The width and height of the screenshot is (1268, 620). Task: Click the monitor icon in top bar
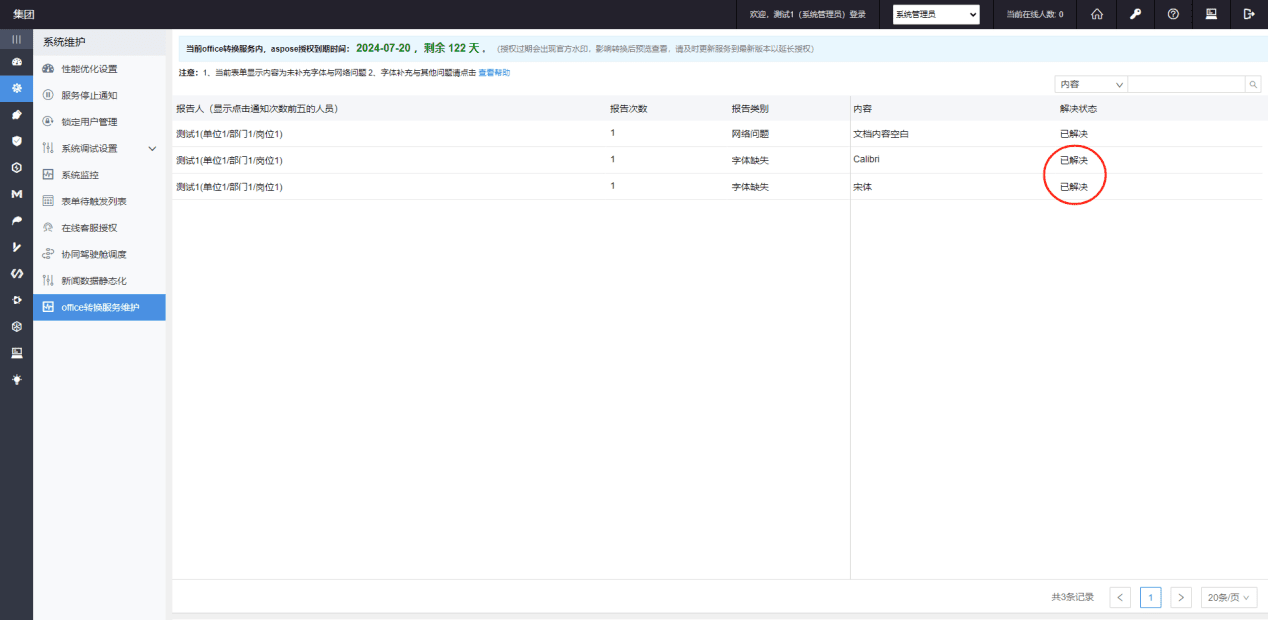pyautogui.click(x=1211, y=14)
